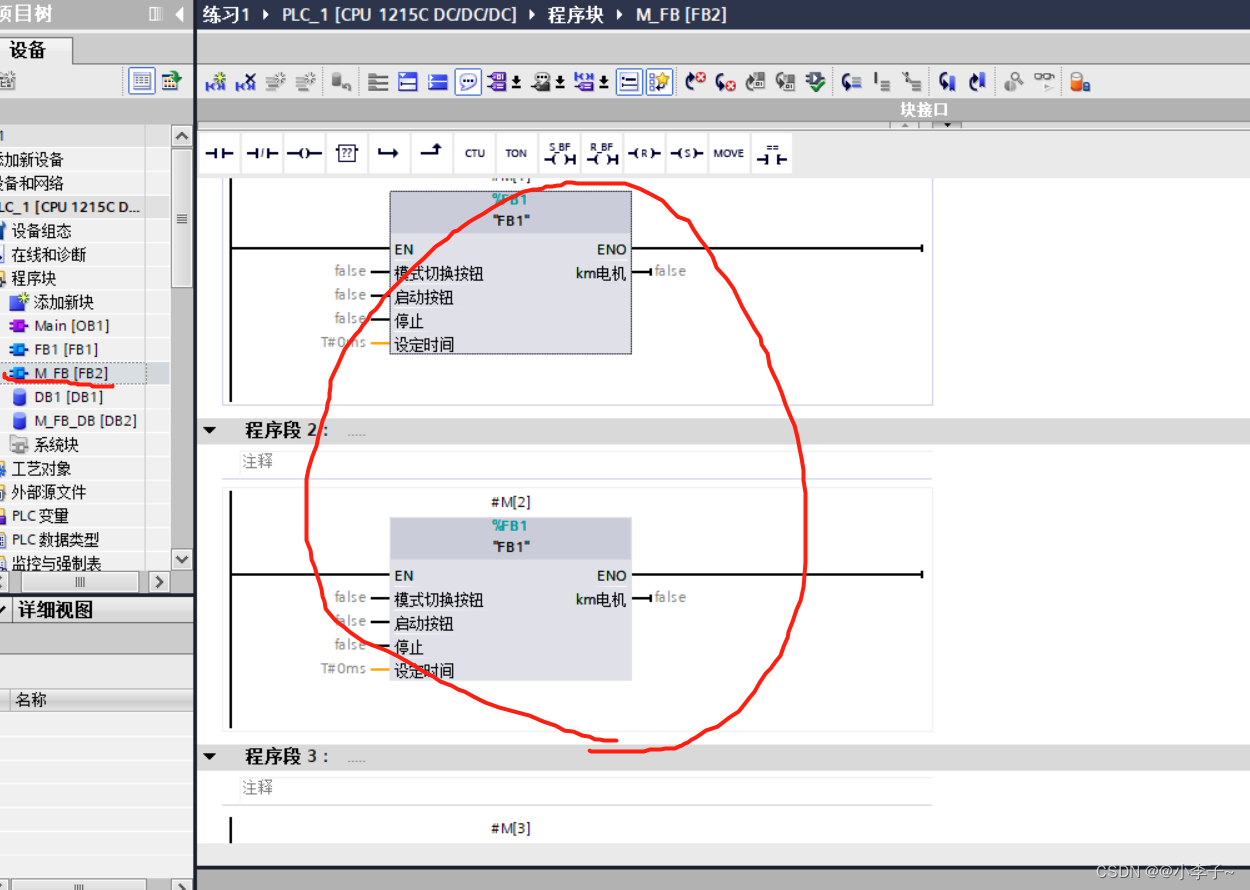Close all networks via toolbar icon

coord(437,82)
